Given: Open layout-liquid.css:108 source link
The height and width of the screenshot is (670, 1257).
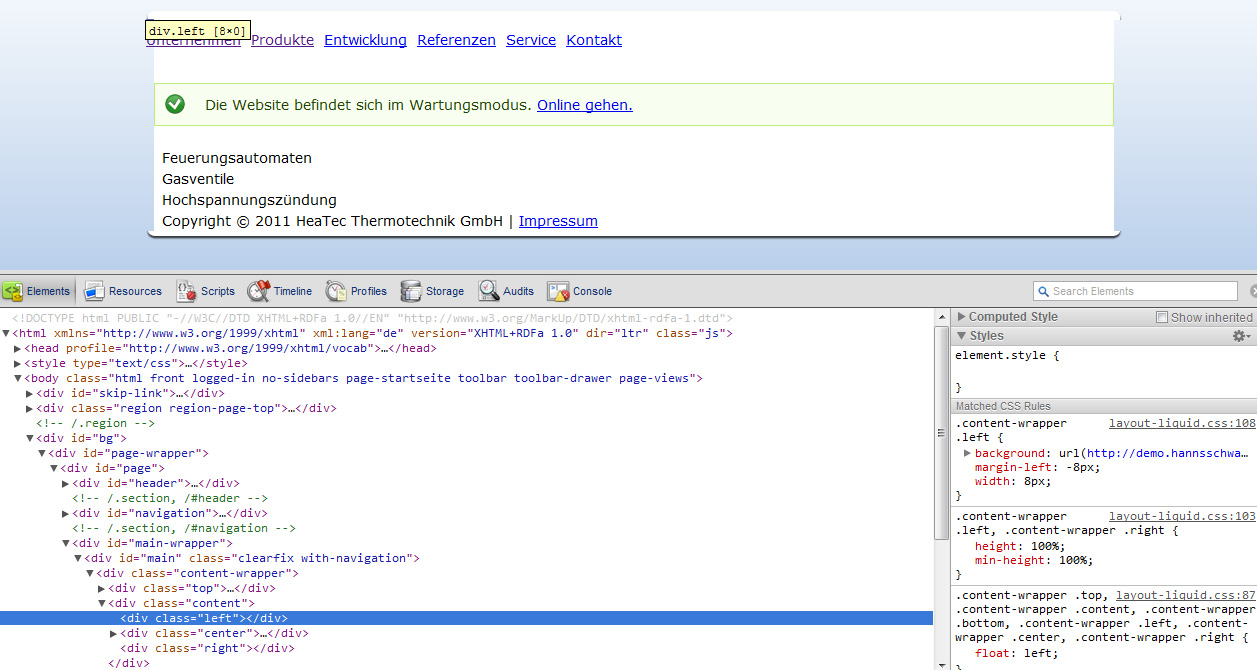Looking at the screenshot, I should tap(1182, 423).
